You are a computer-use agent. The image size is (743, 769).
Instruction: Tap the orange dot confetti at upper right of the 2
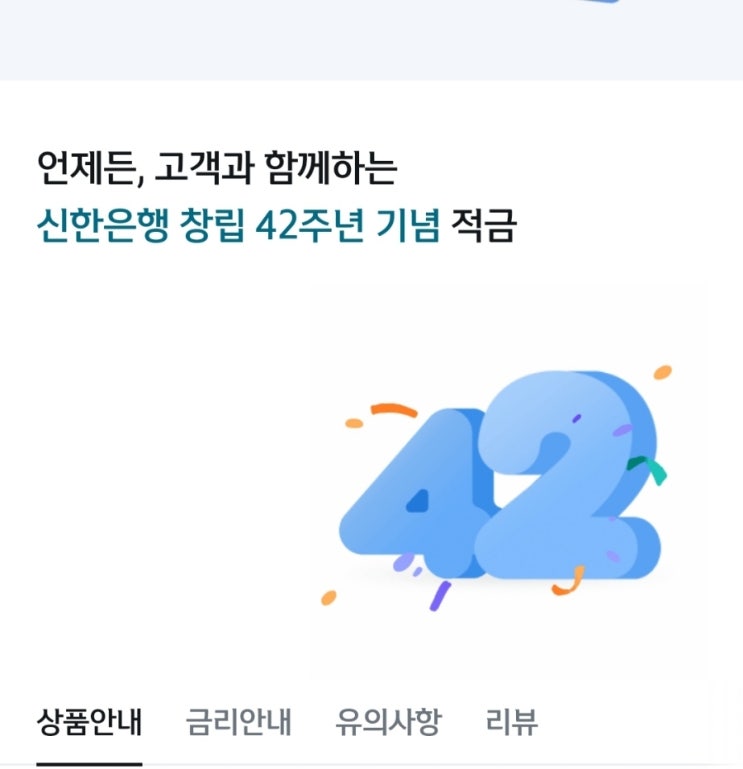click(663, 372)
